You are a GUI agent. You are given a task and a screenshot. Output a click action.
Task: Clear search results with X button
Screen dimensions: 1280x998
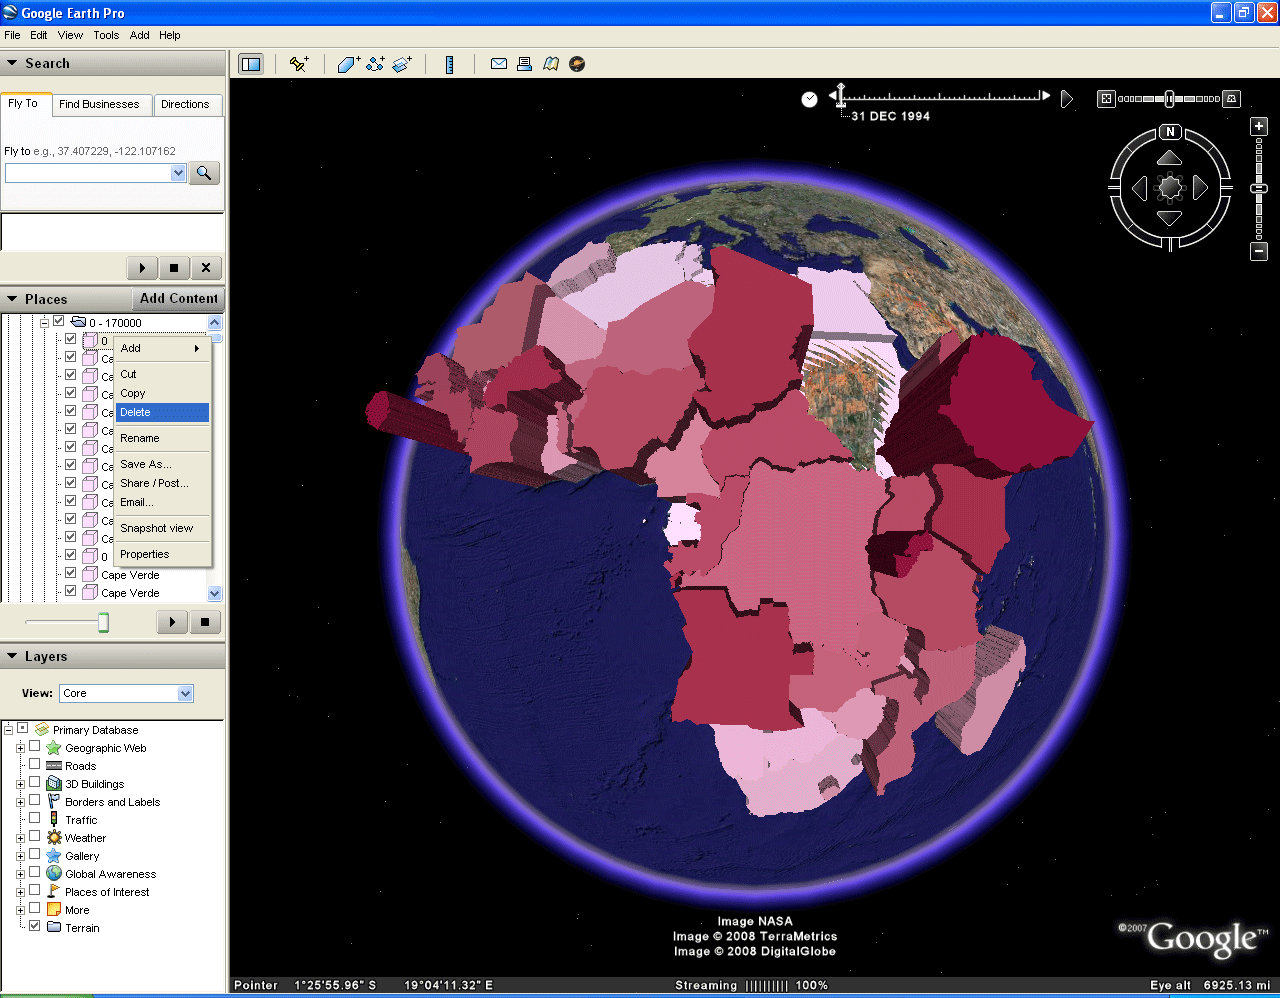point(206,268)
